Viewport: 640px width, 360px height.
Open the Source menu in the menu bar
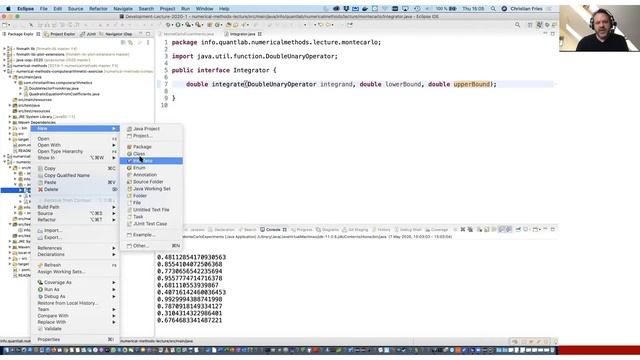pos(76,9)
